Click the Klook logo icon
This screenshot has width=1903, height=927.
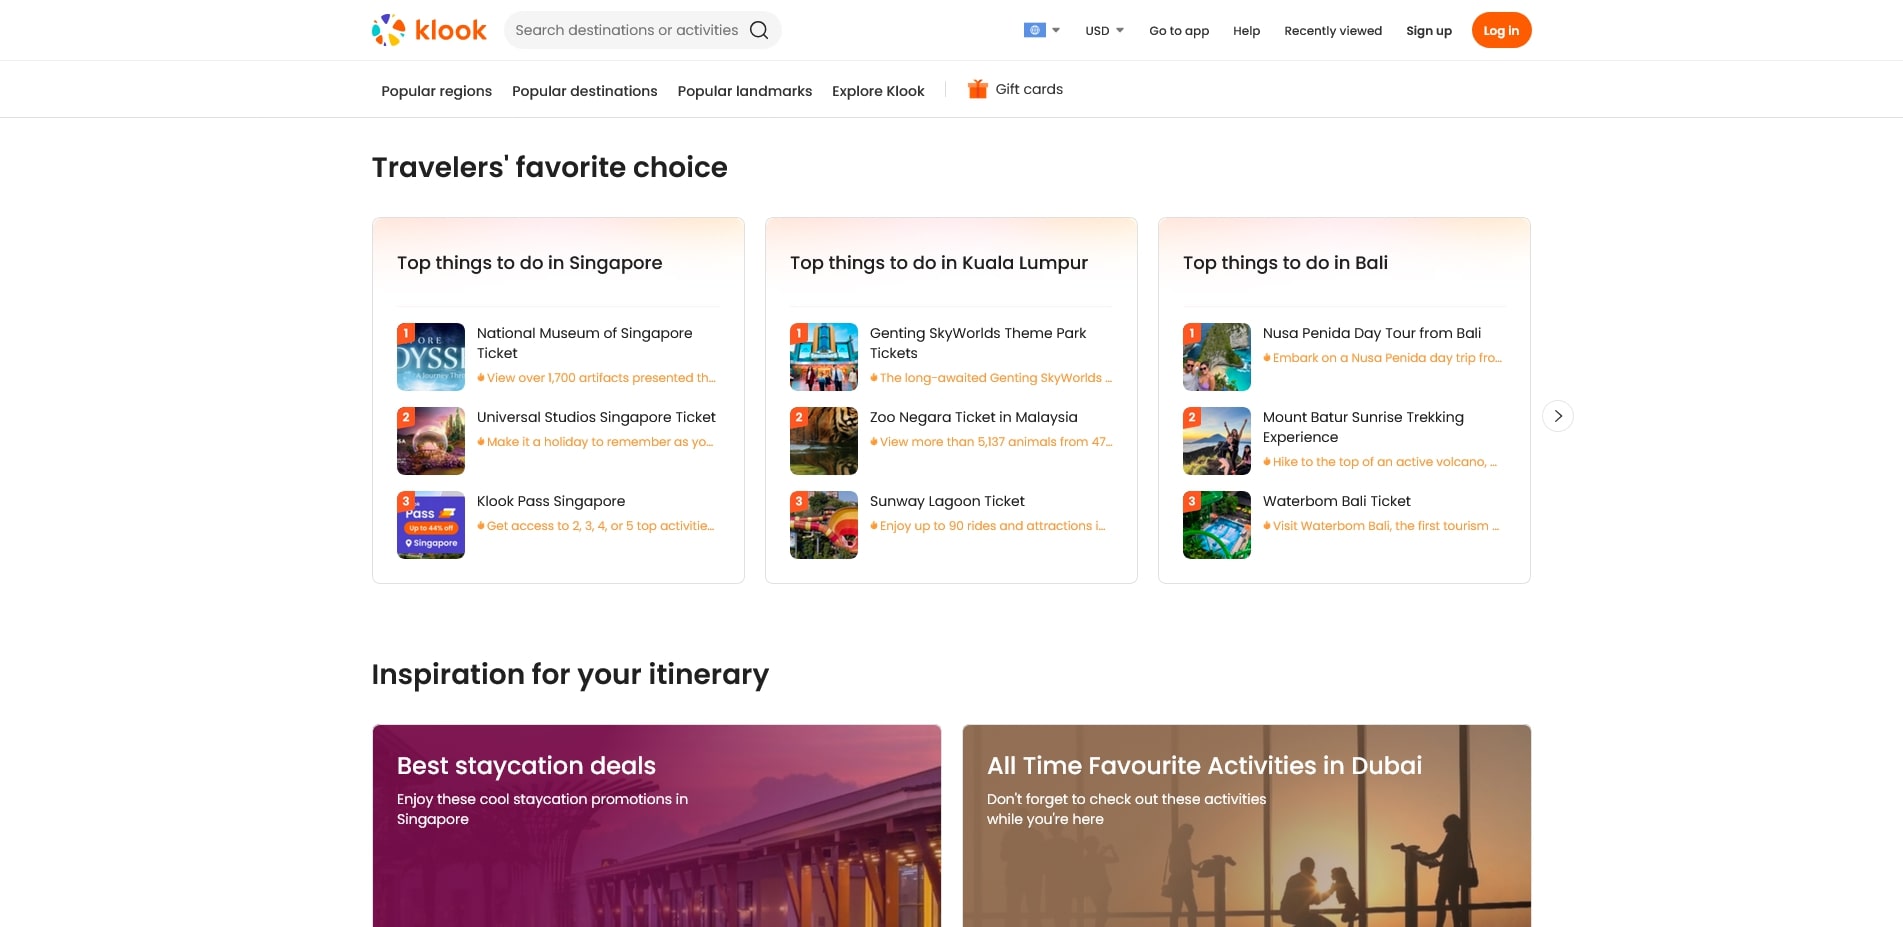pyautogui.click(x=389, y=30)
